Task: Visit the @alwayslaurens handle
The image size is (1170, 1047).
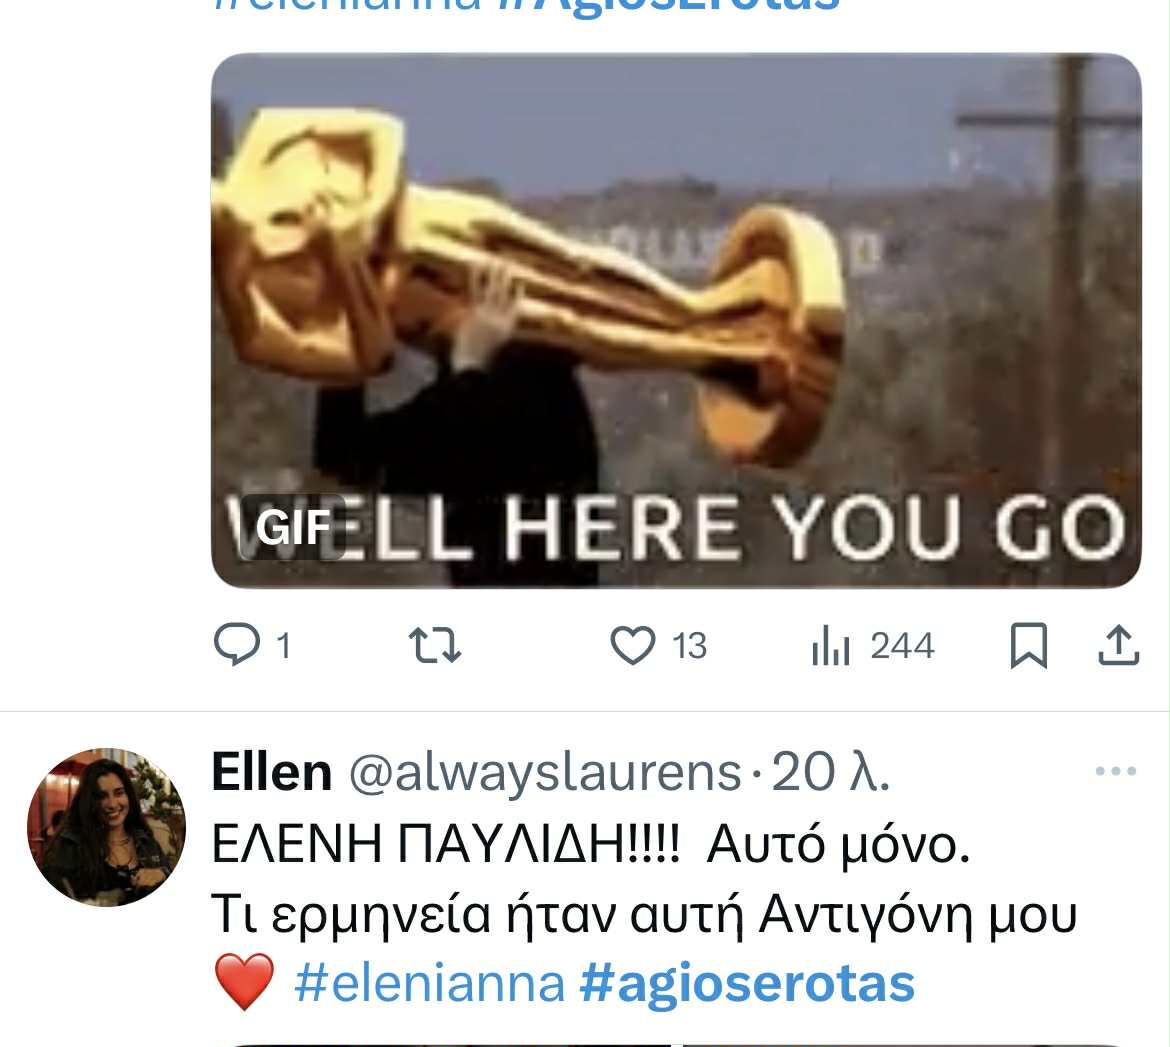Action: (545, 772)
